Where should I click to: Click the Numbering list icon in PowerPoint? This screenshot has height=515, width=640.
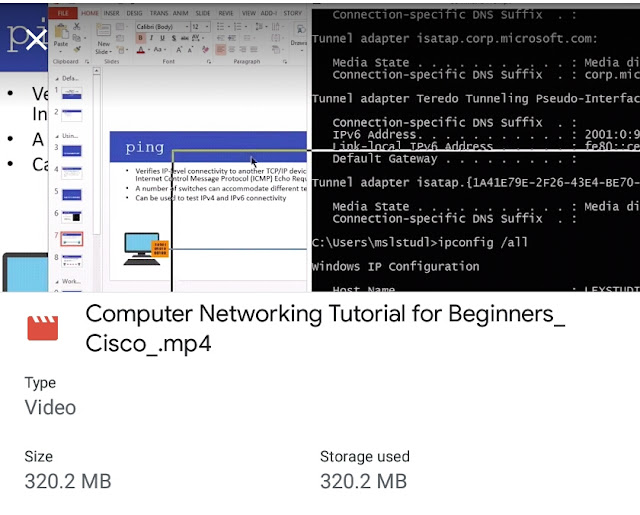click(x=237, y=27)
